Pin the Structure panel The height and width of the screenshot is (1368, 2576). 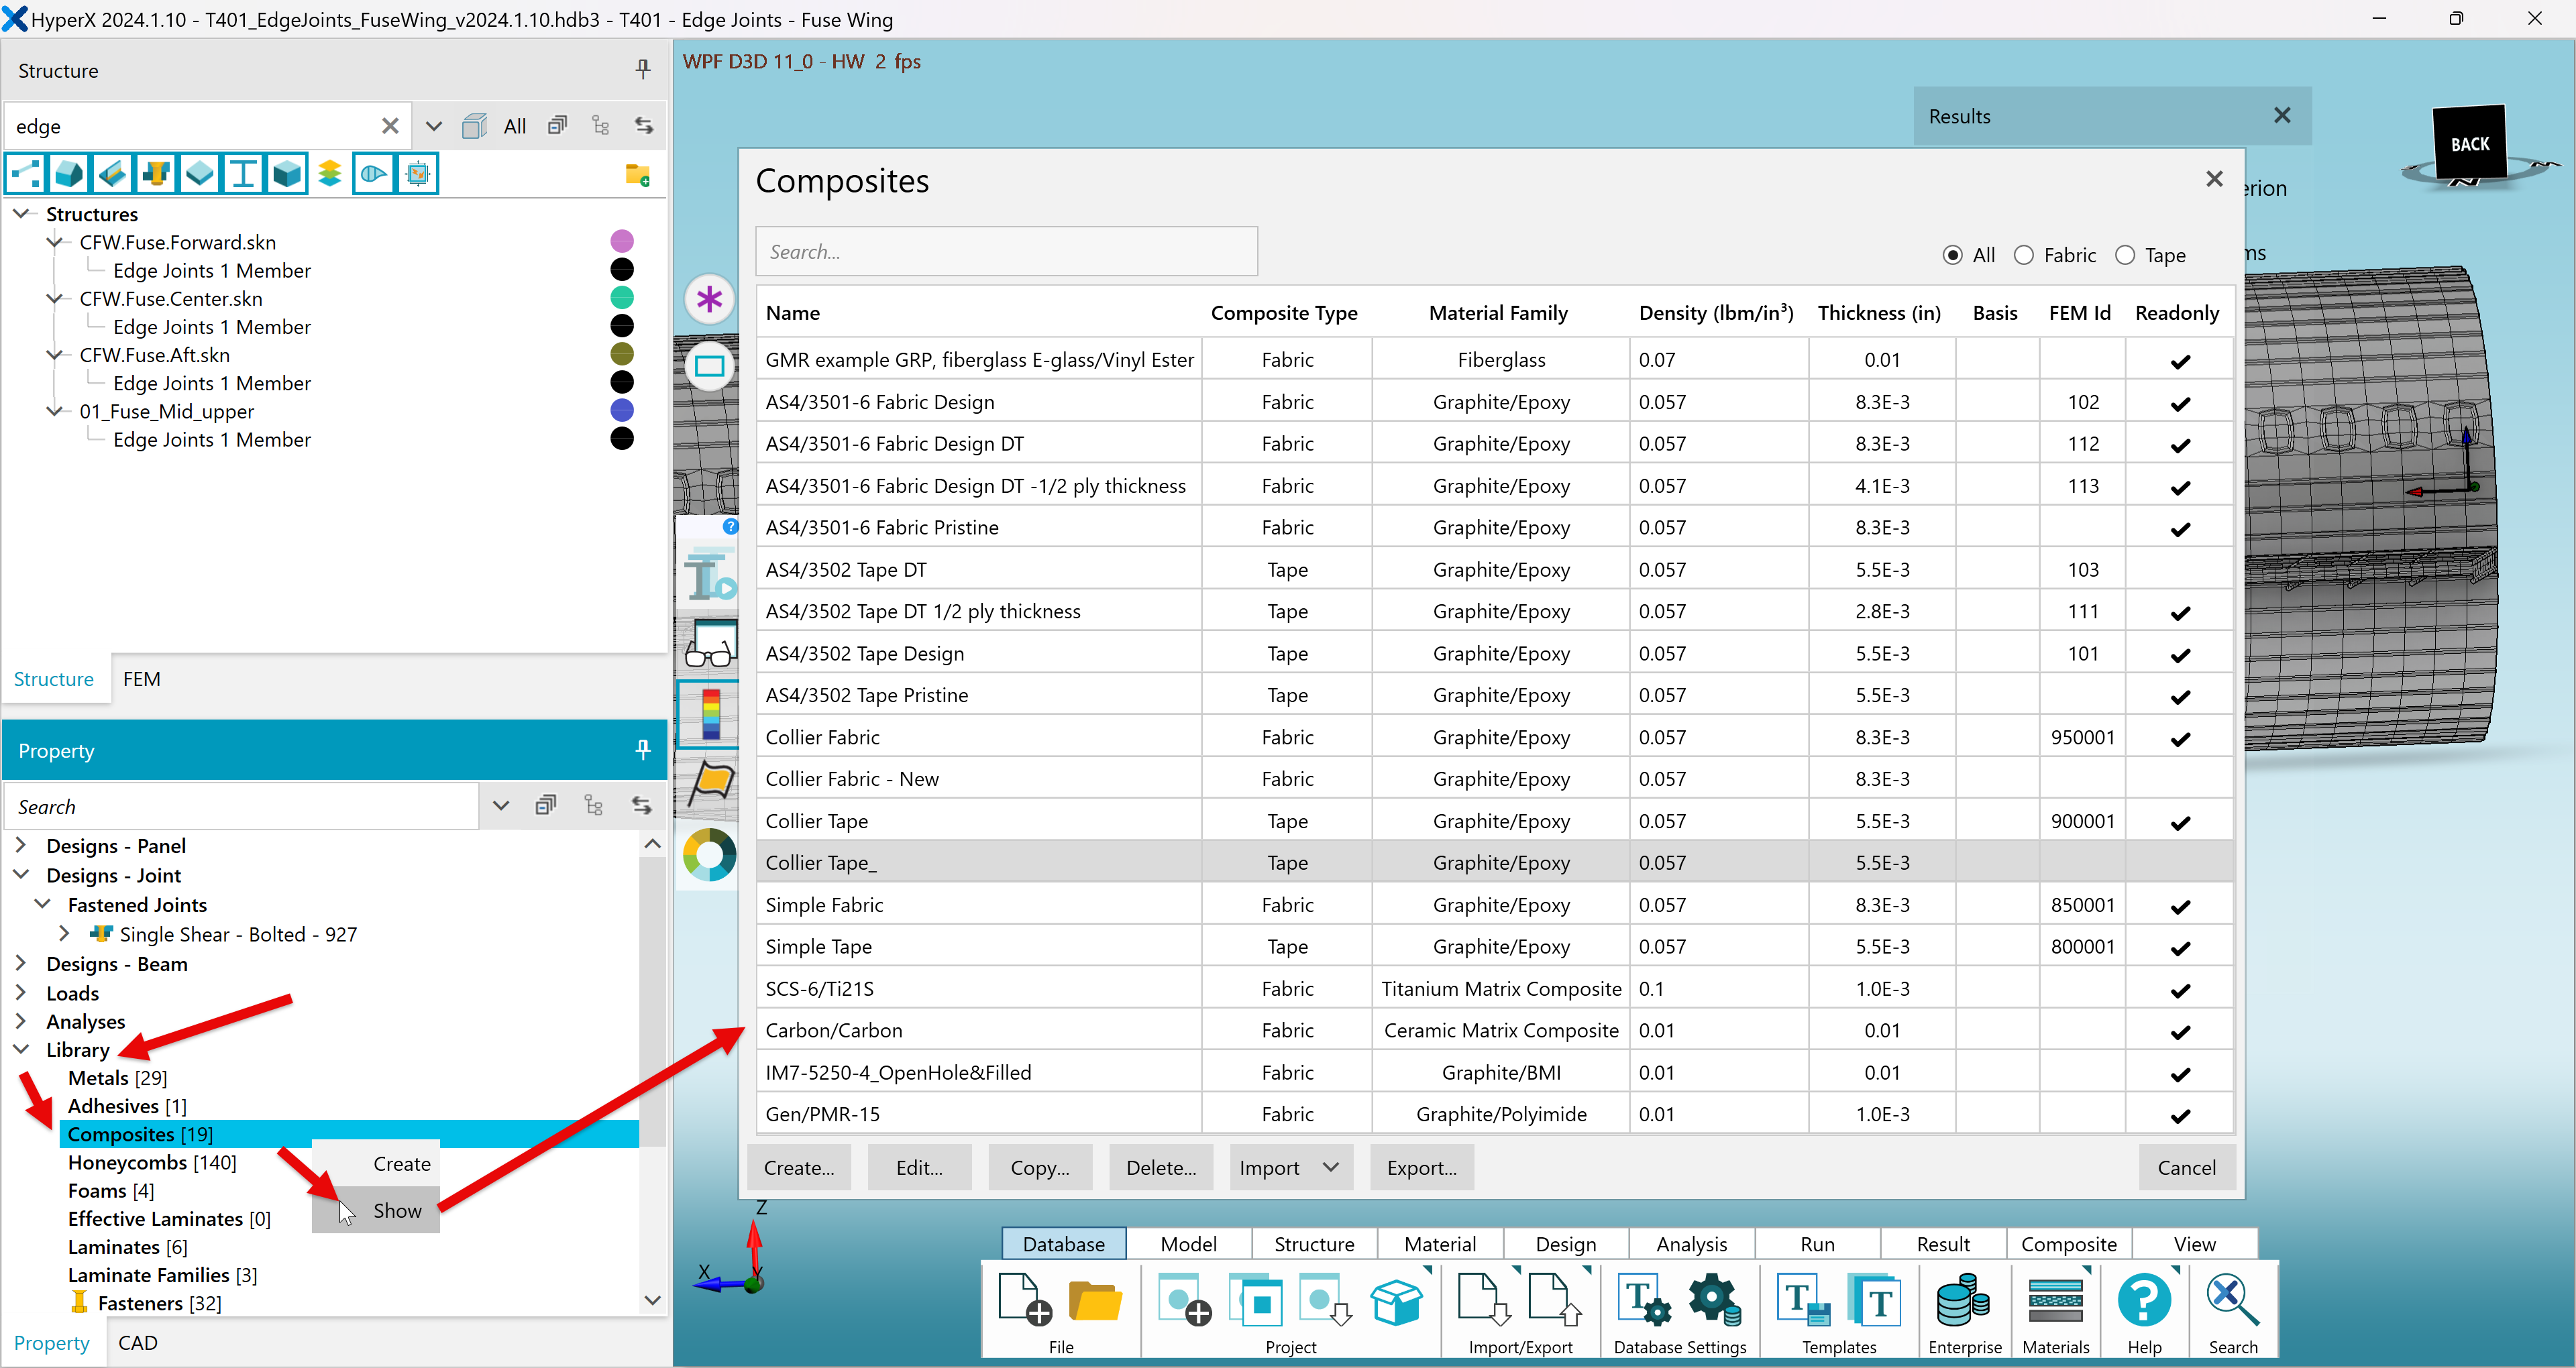pos(643,69)
